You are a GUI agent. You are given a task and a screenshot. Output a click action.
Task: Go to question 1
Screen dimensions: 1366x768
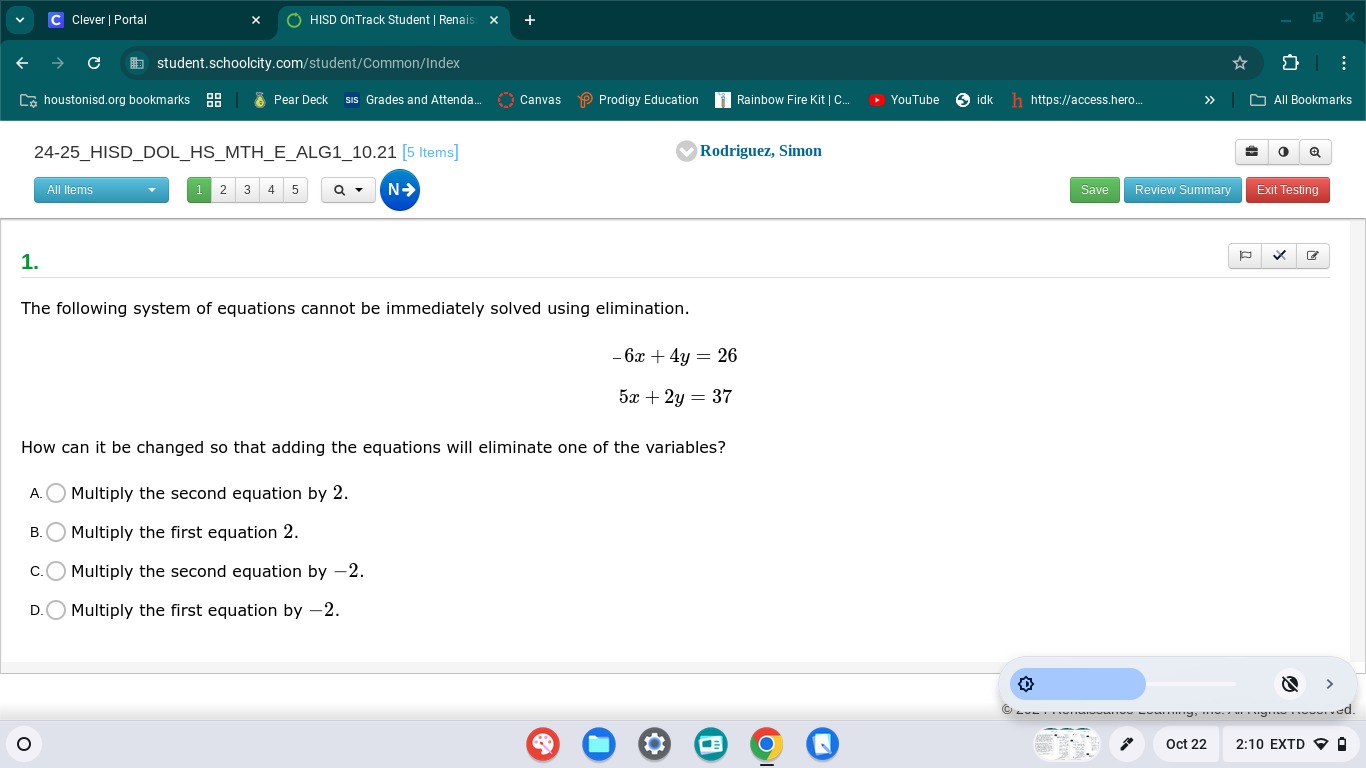coord(199,190)
